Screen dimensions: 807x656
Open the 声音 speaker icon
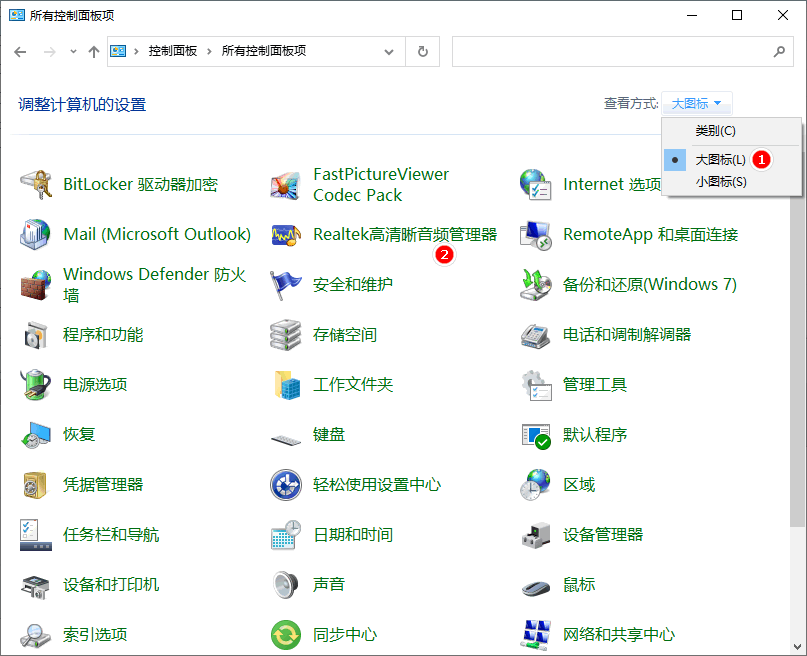(x=286, y=584)
